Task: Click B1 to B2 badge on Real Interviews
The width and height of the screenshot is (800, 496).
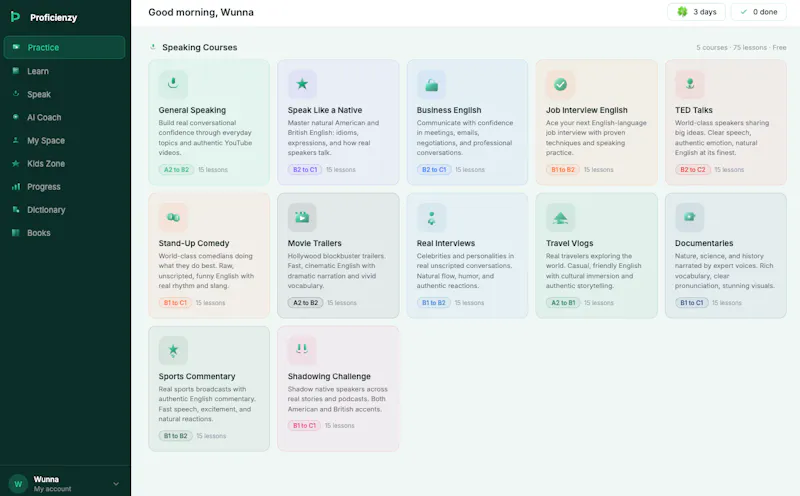Action: (434, 303)
